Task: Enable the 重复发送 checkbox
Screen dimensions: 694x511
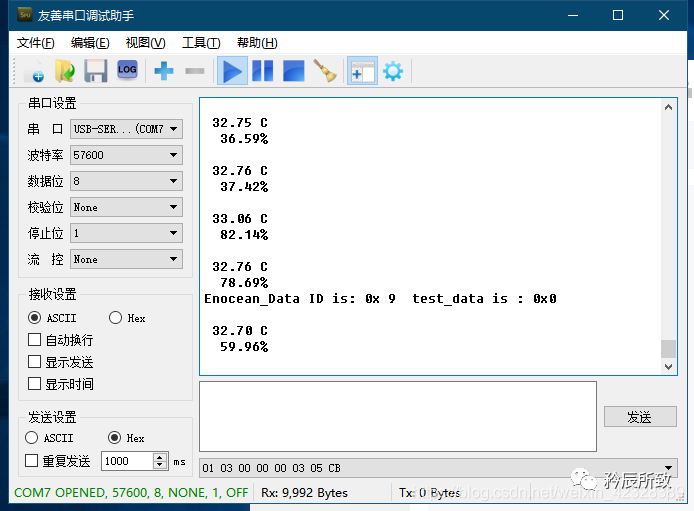Action: click(31, 461)
